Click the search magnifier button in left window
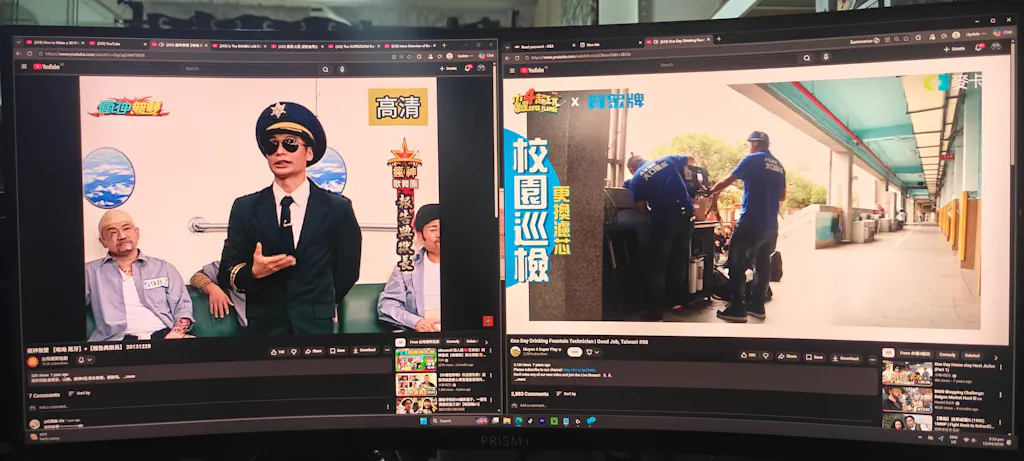 325,69
